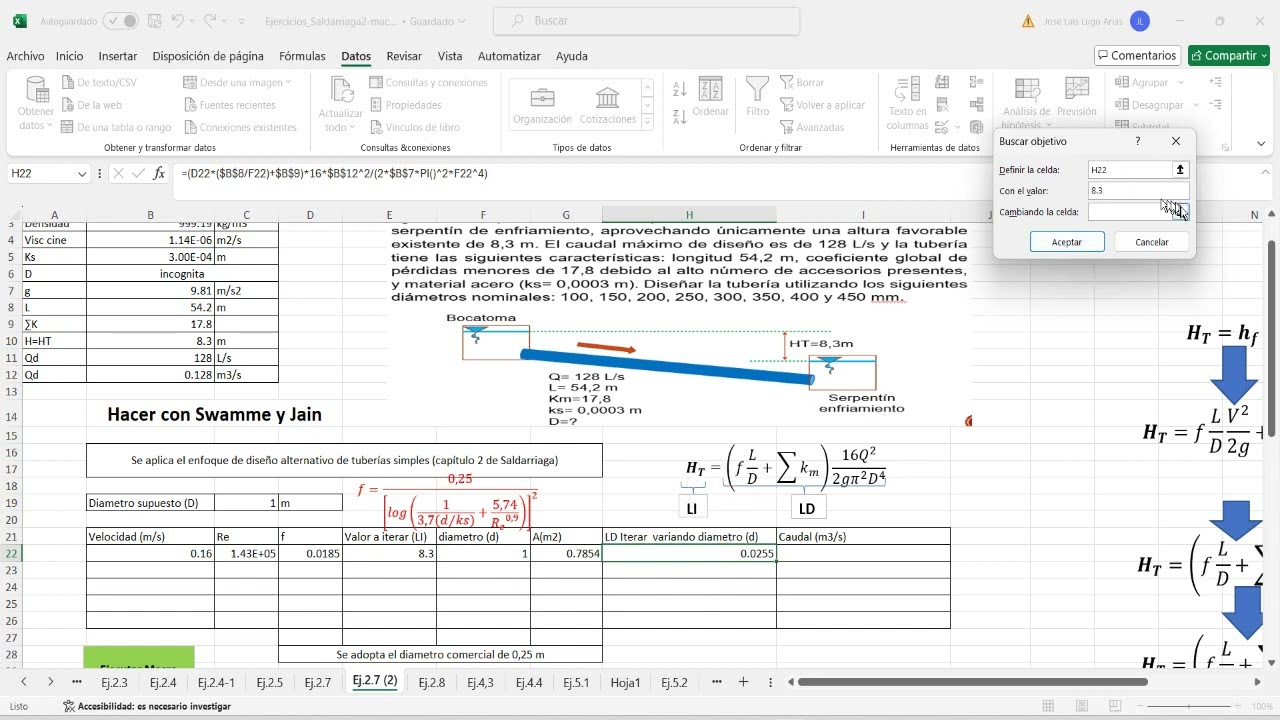
Task: Open the Revisar ribbon tab
Action: click(404, 56)
